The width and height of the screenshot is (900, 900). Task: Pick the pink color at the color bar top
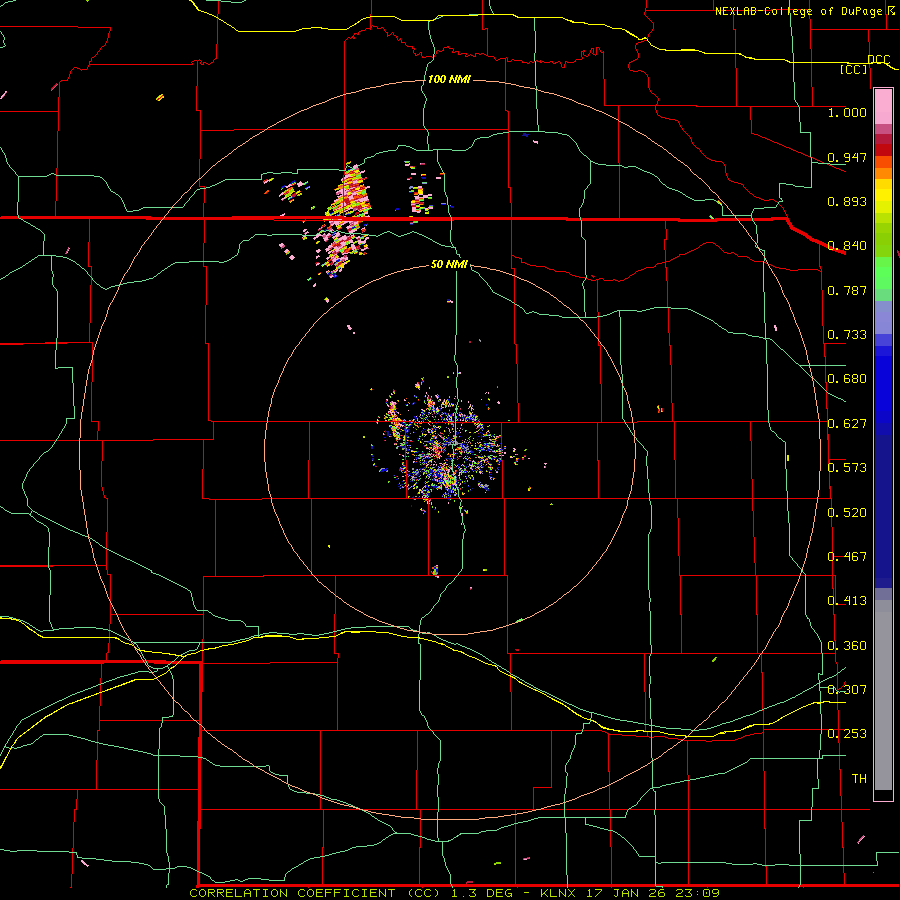tap(883, 106)
